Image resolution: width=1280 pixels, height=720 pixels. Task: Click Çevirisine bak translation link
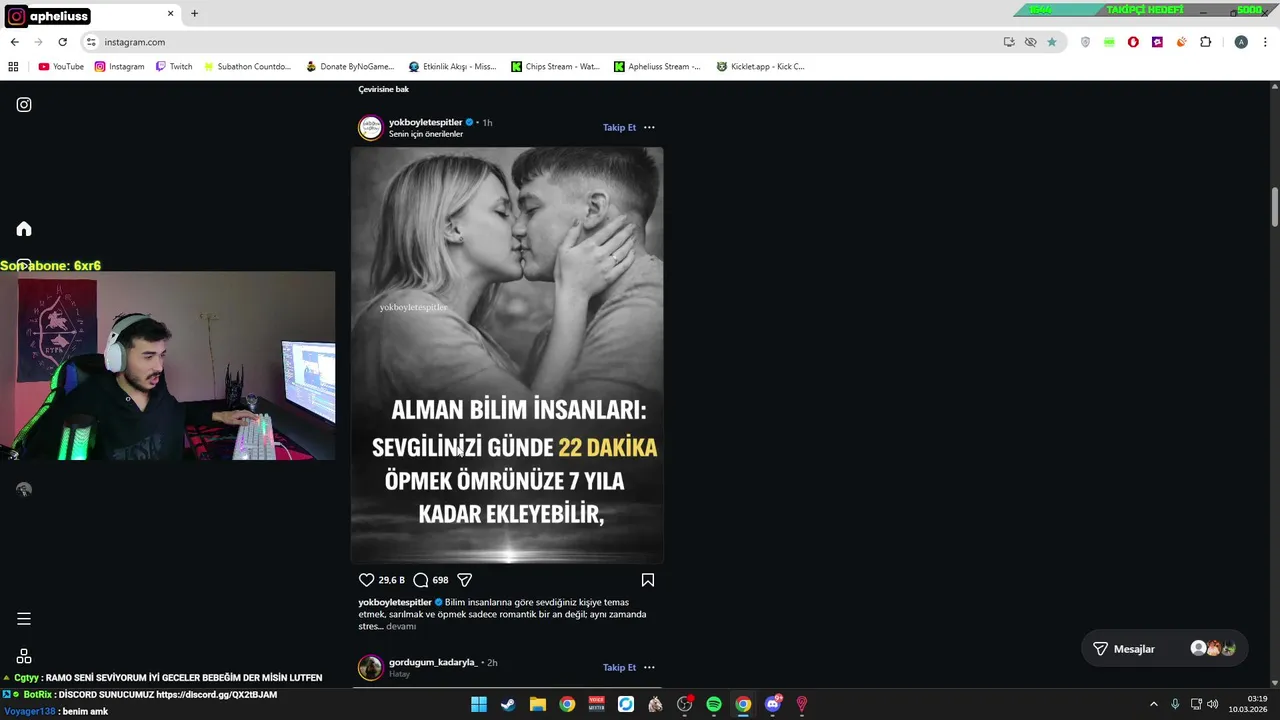(x=384, y=89)
